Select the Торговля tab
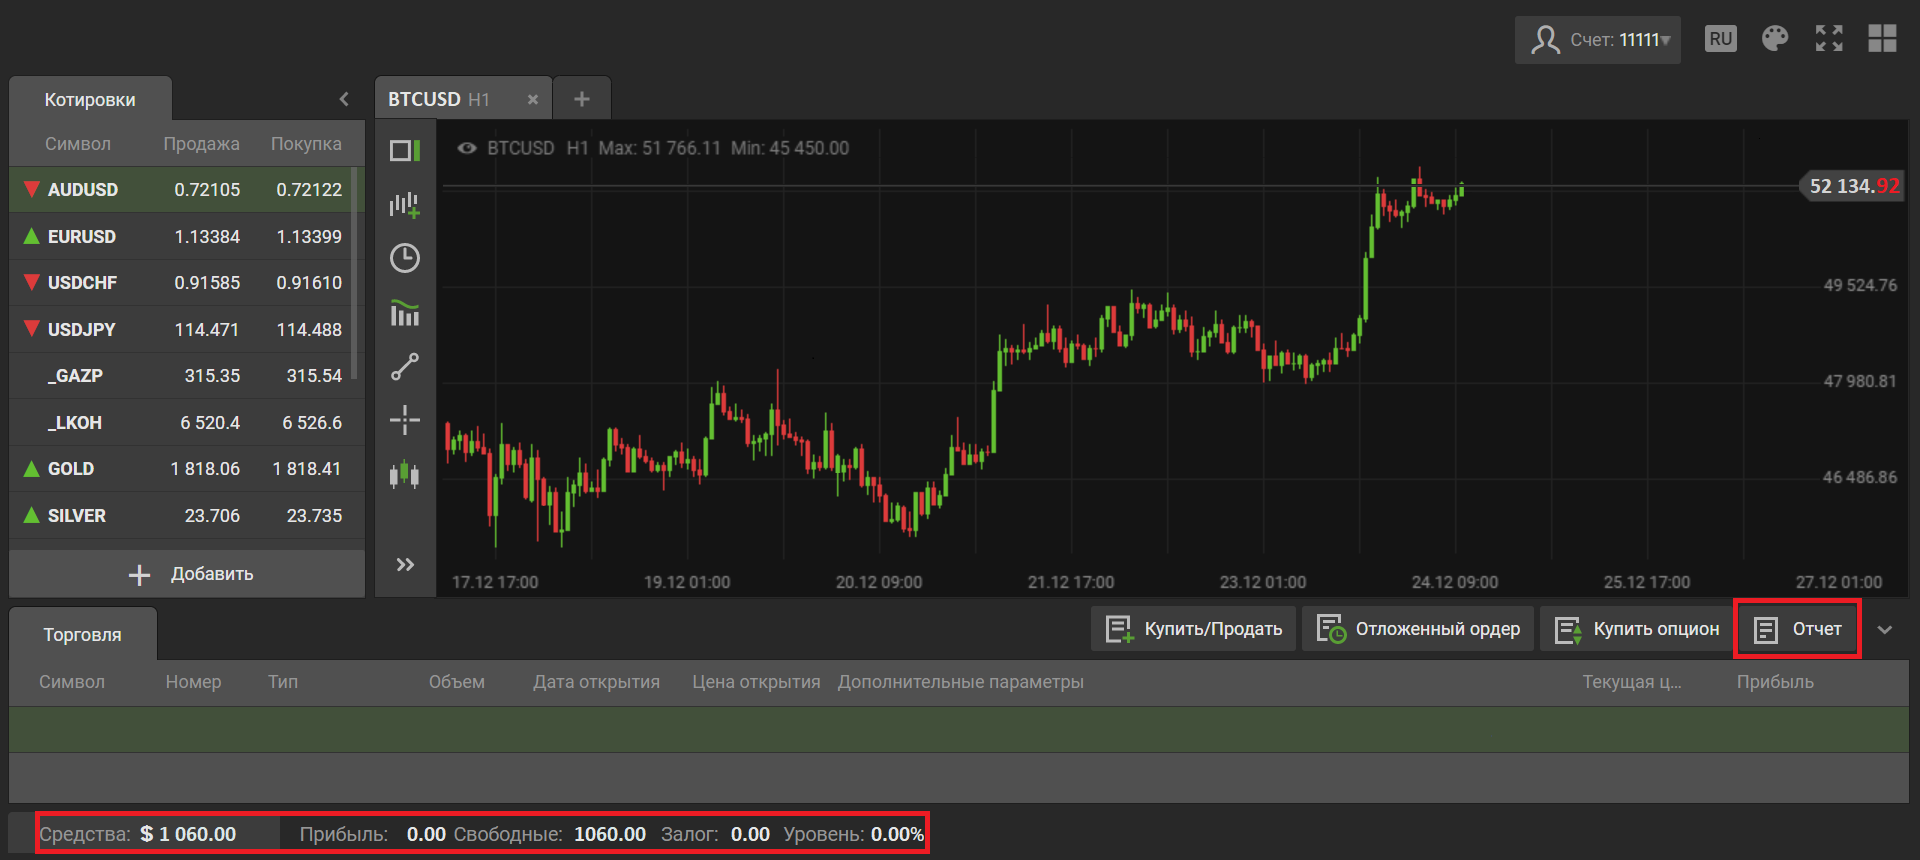This screenshot has height=860, width=1920. tap(83, 634)
